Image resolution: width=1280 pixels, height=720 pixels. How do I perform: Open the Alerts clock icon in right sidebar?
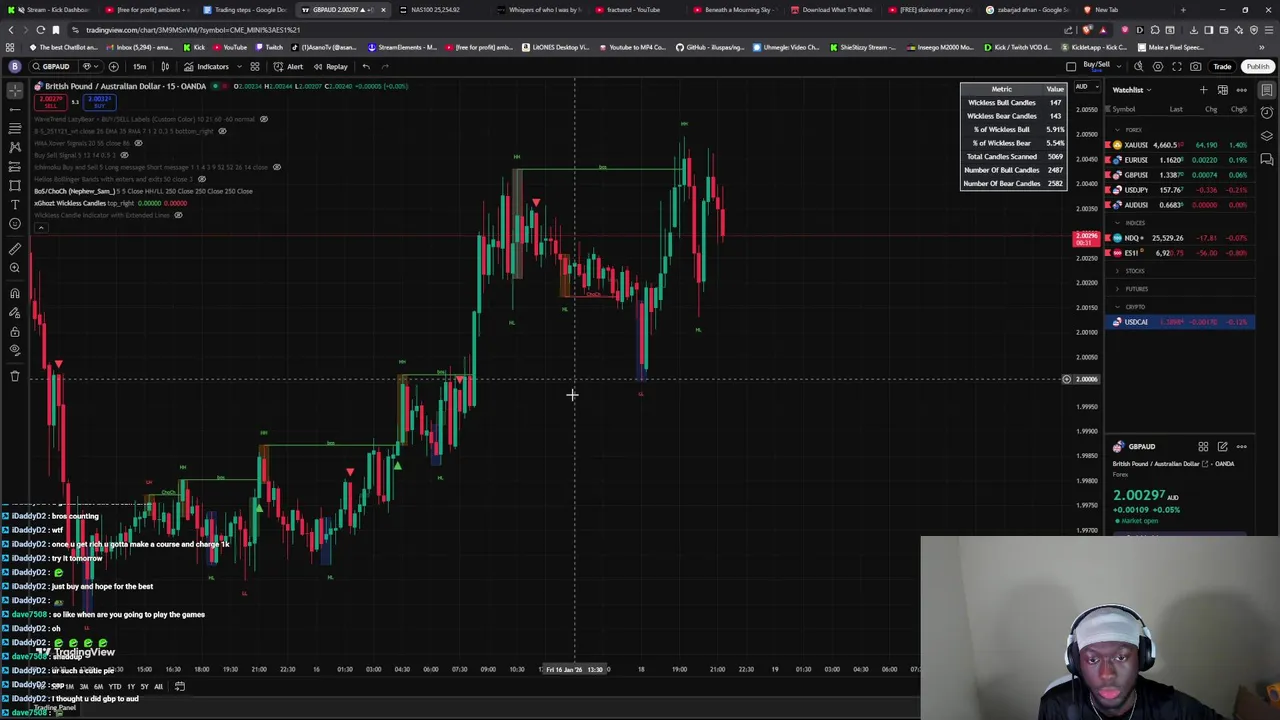pyautogui.click(x=1267, y=113)
